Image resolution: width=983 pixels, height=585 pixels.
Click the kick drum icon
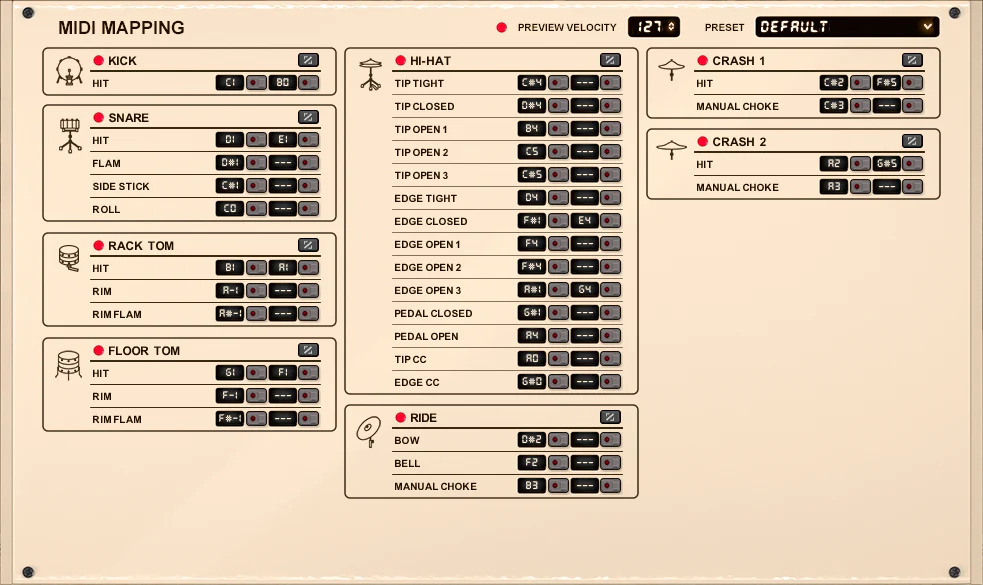click(x=69, y=72)
